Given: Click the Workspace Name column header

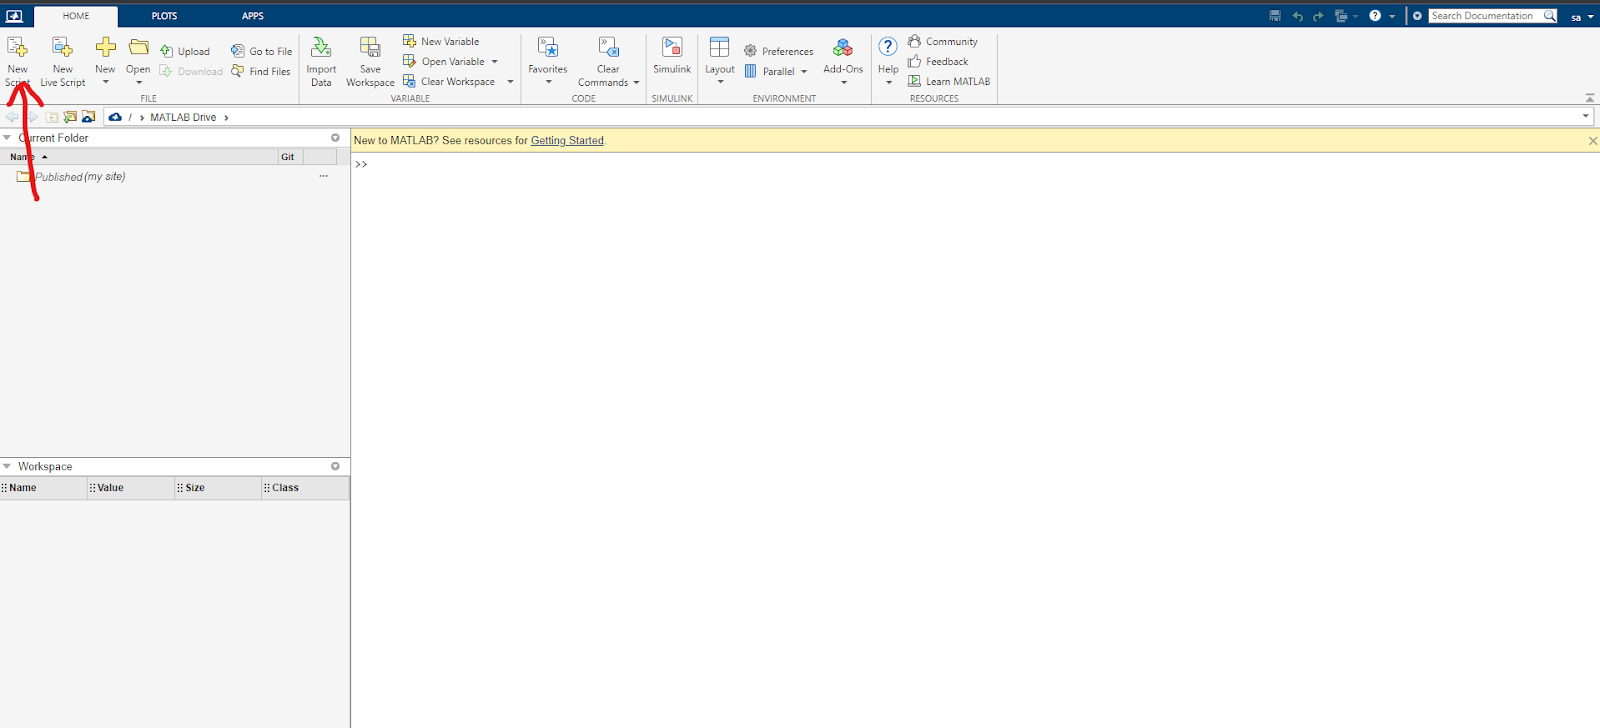Looking at the screenshot, I should [44, 488].
